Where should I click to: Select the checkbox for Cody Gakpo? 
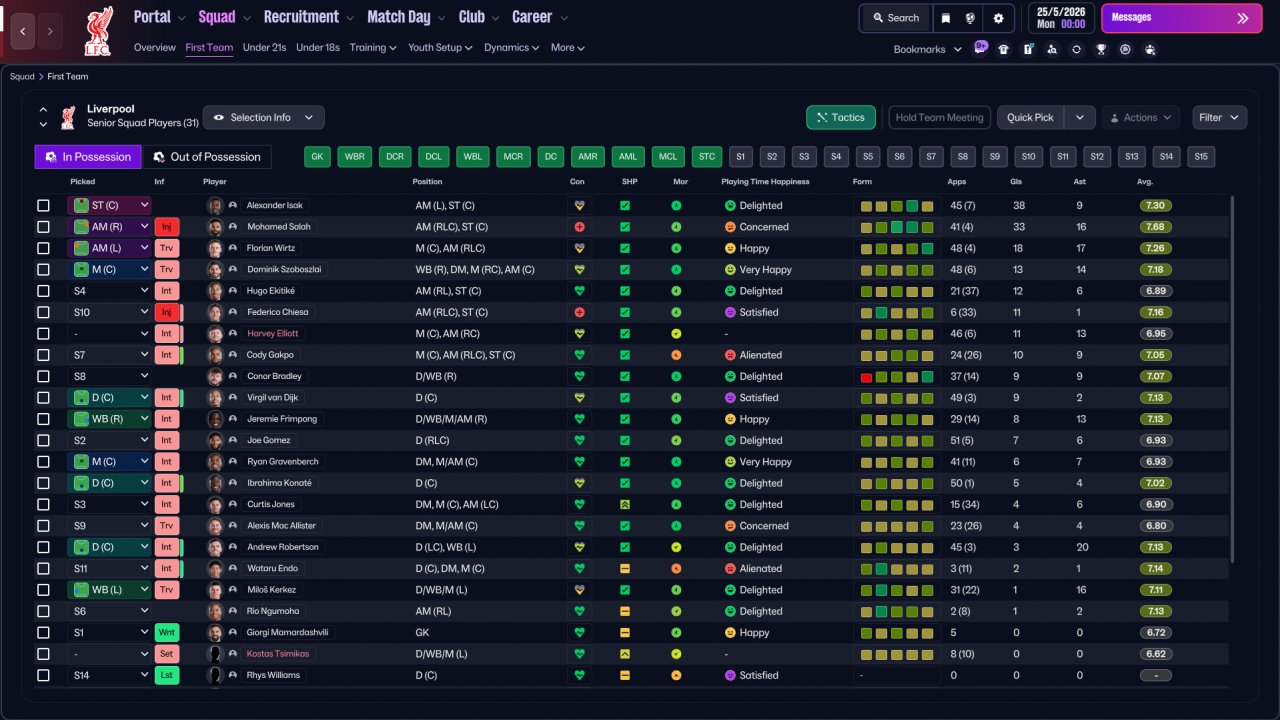pyautogui.click(x=43, y=355)
